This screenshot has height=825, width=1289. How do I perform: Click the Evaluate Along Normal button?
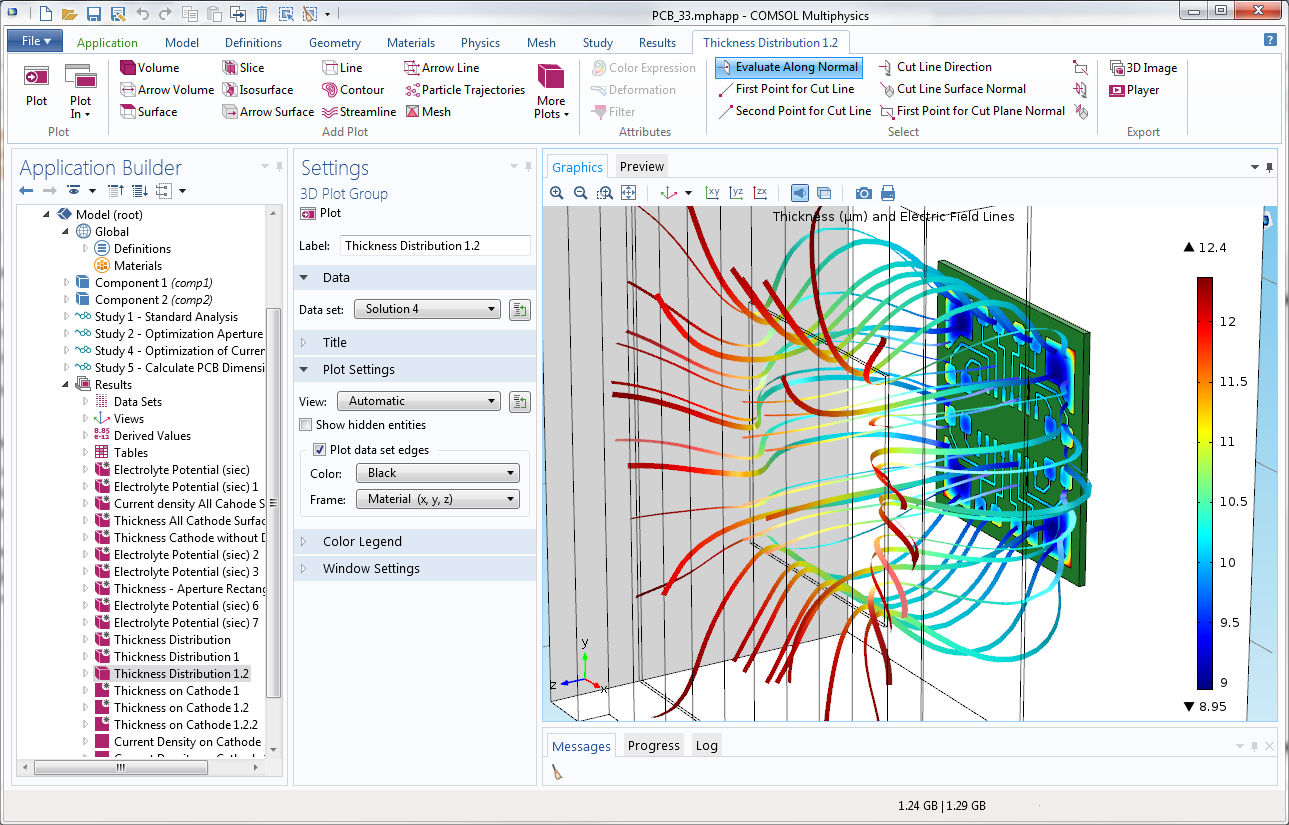point(788,67)
